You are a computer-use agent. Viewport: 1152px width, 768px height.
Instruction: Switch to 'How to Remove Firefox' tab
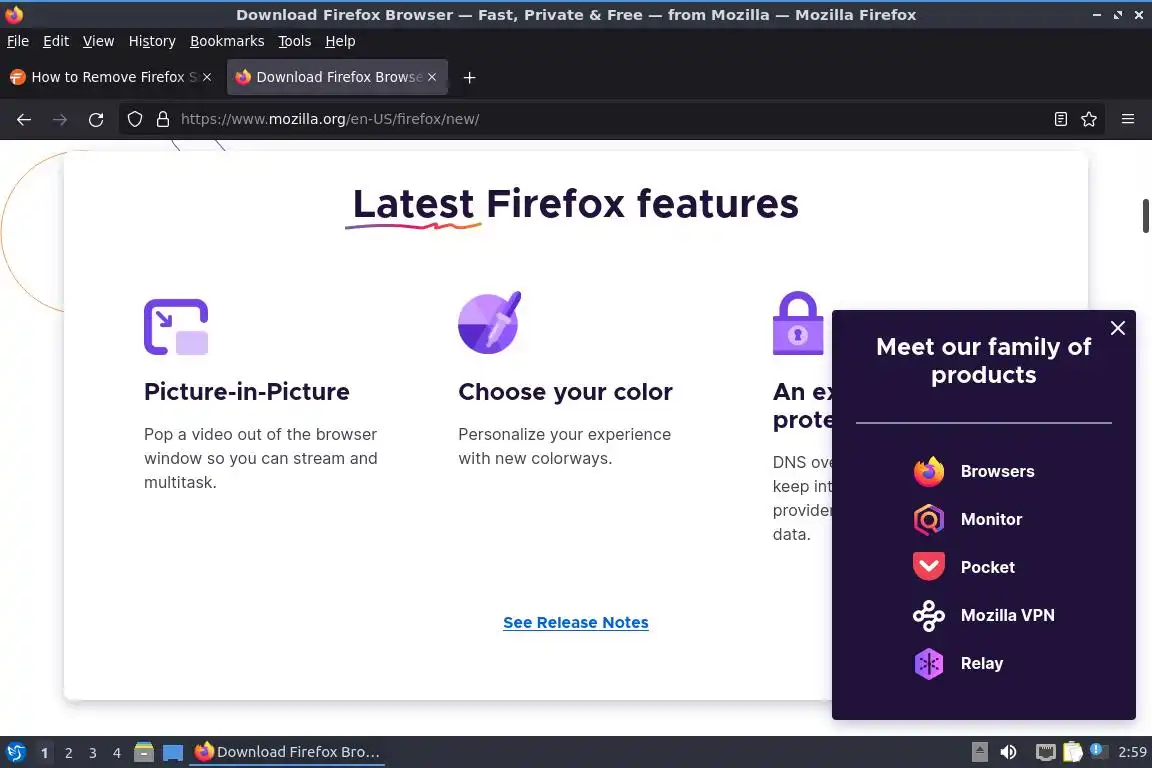[x=110, y=77]
